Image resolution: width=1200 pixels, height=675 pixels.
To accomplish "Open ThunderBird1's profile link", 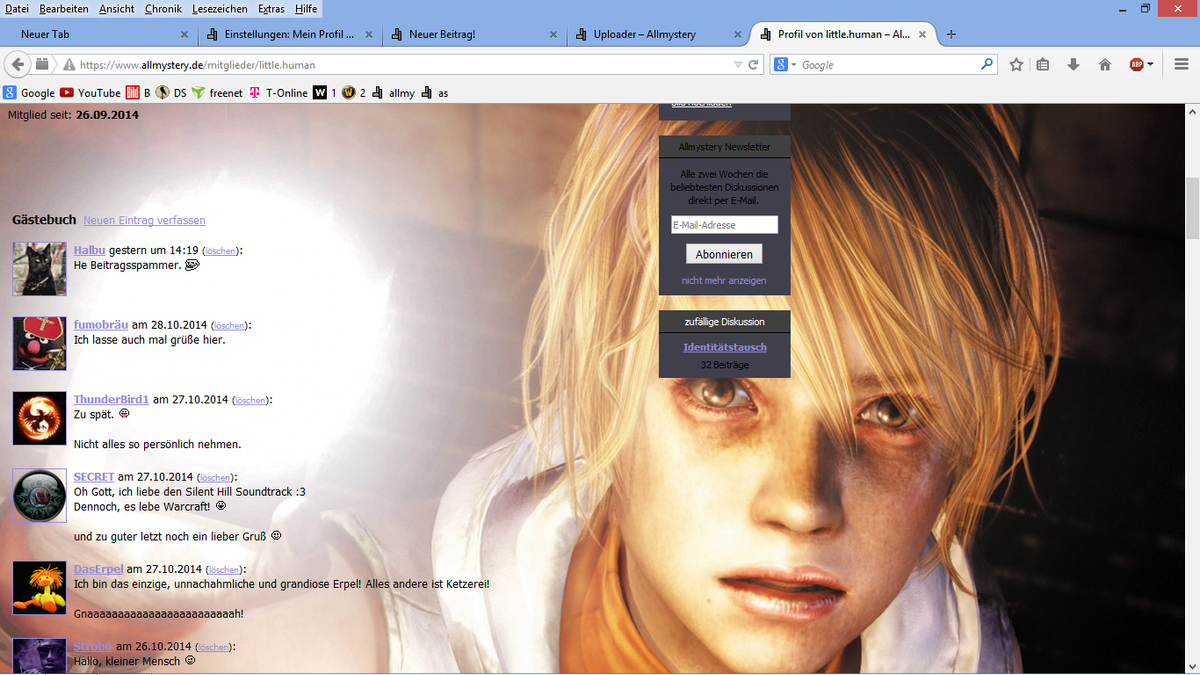I will pos(111,400).
